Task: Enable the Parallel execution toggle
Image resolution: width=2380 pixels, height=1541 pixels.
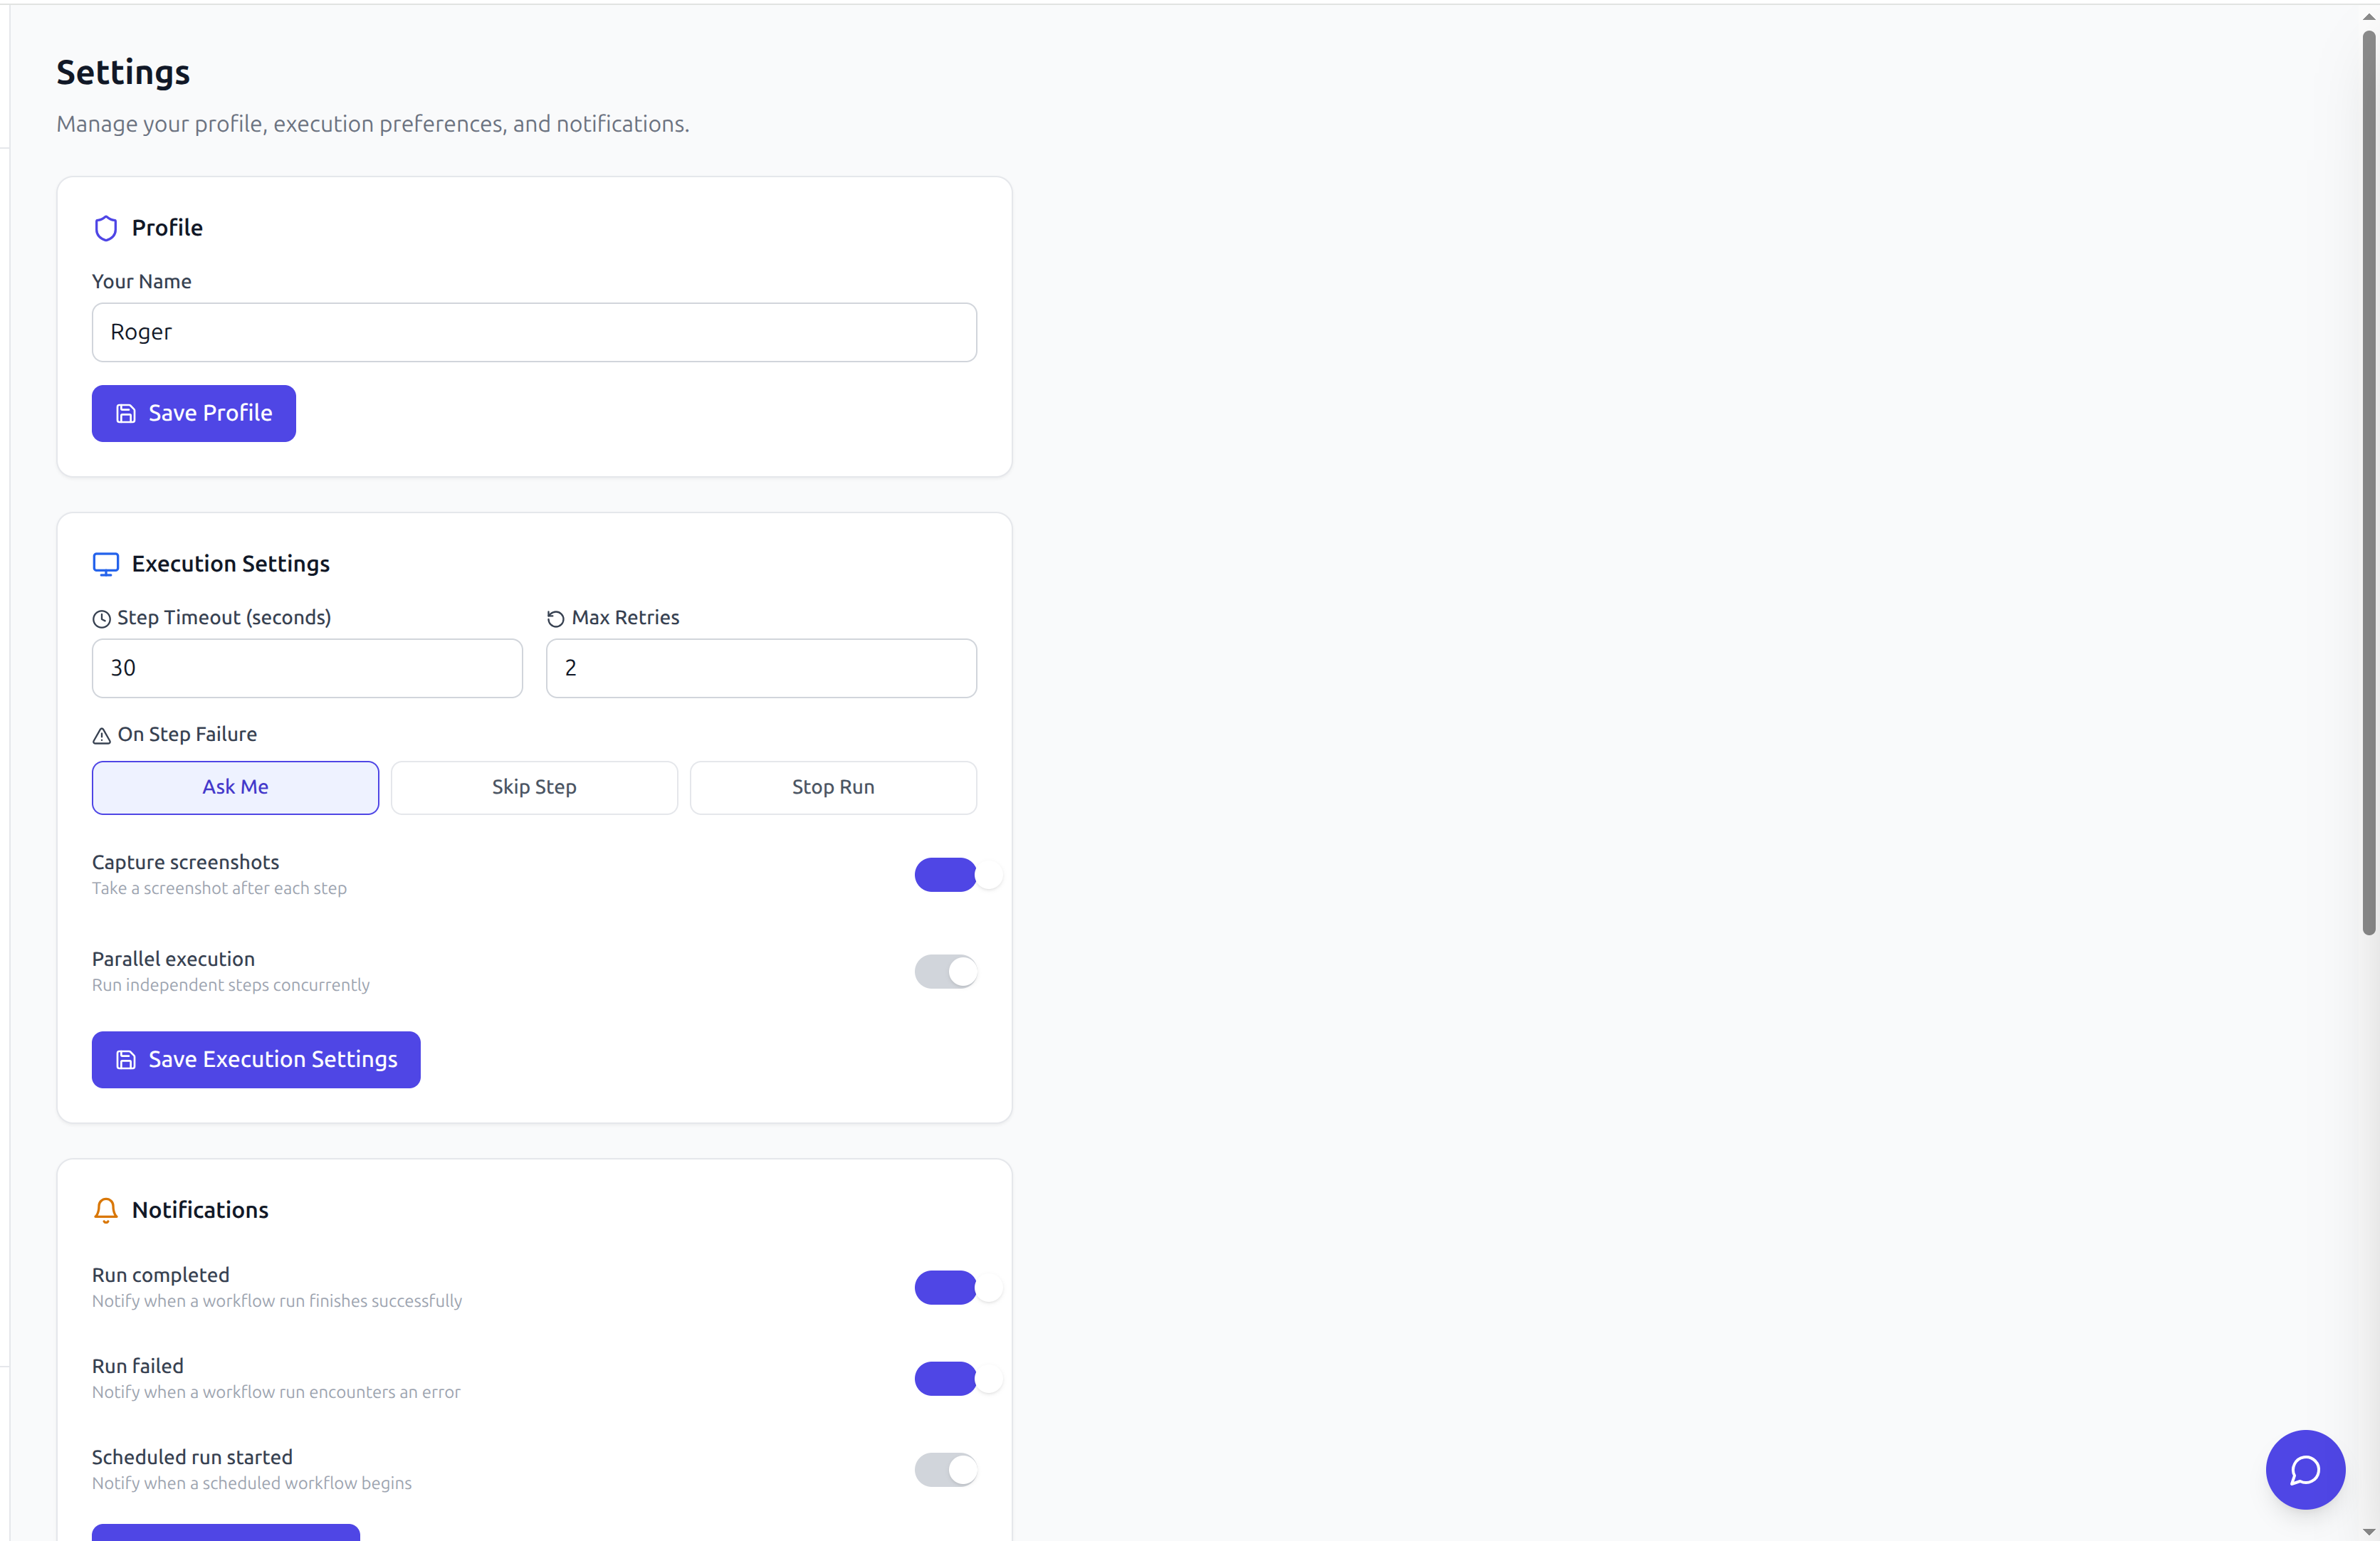Action: click(946, 971)
